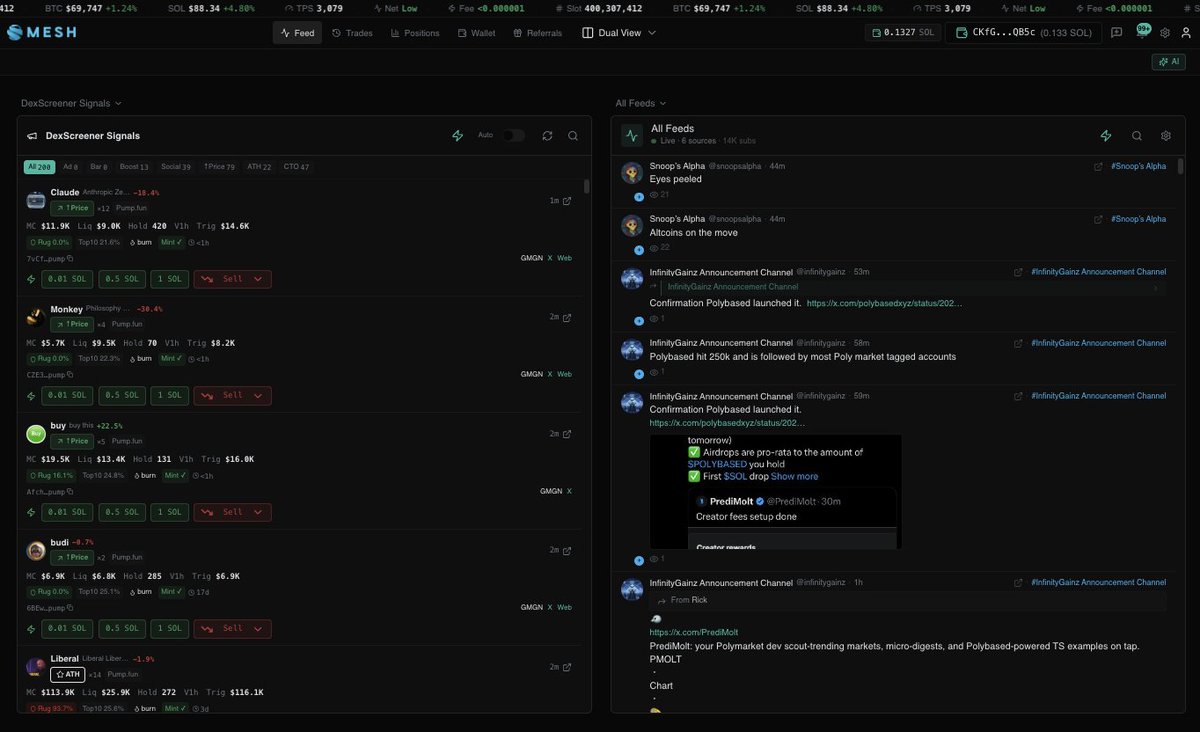Click the ATH badge on Liberal
The height and width of the screenshot is (732, 1200).
(x=68, y=674)
